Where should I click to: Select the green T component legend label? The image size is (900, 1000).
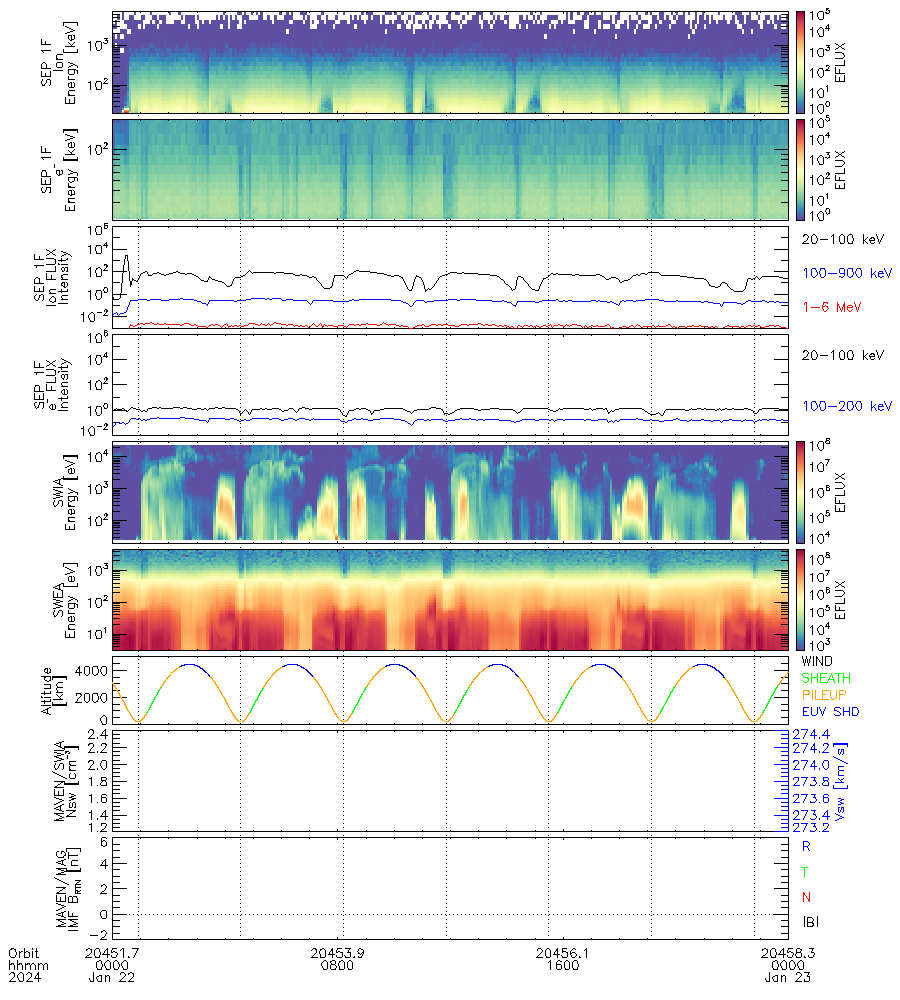[x=806, y=871]
